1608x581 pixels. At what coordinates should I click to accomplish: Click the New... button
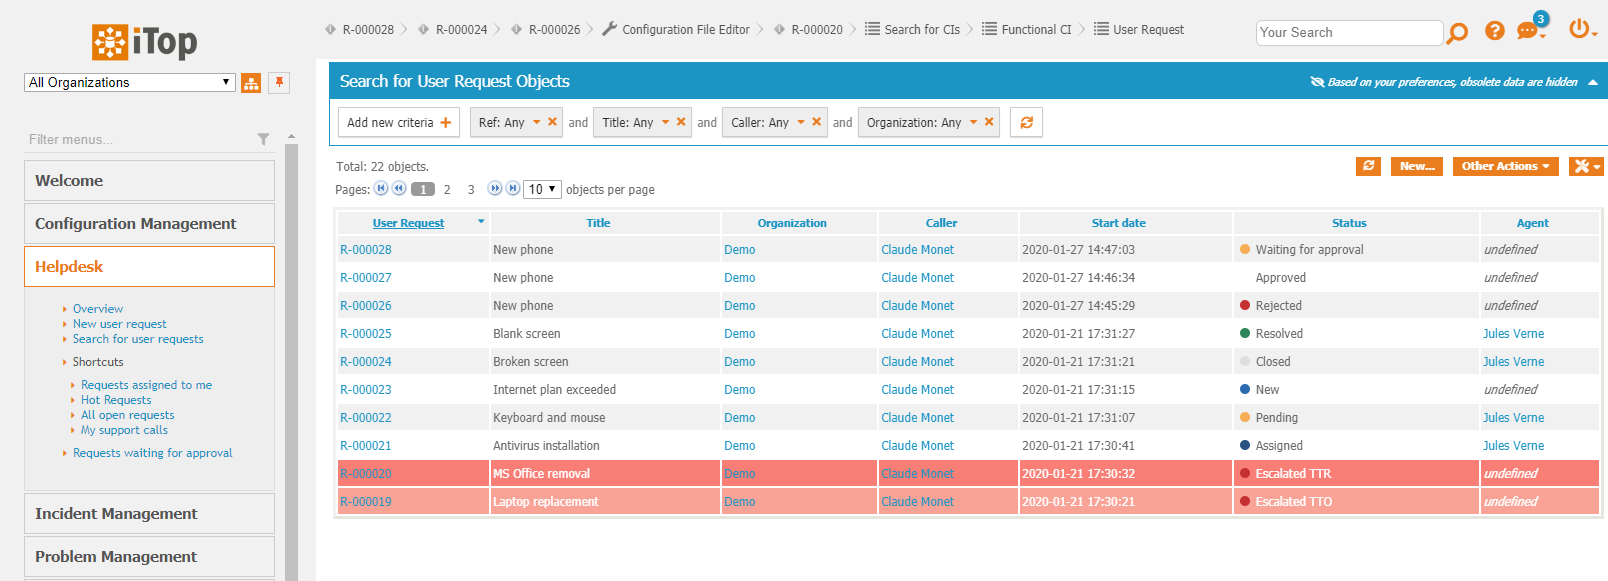coord(1416,166)
